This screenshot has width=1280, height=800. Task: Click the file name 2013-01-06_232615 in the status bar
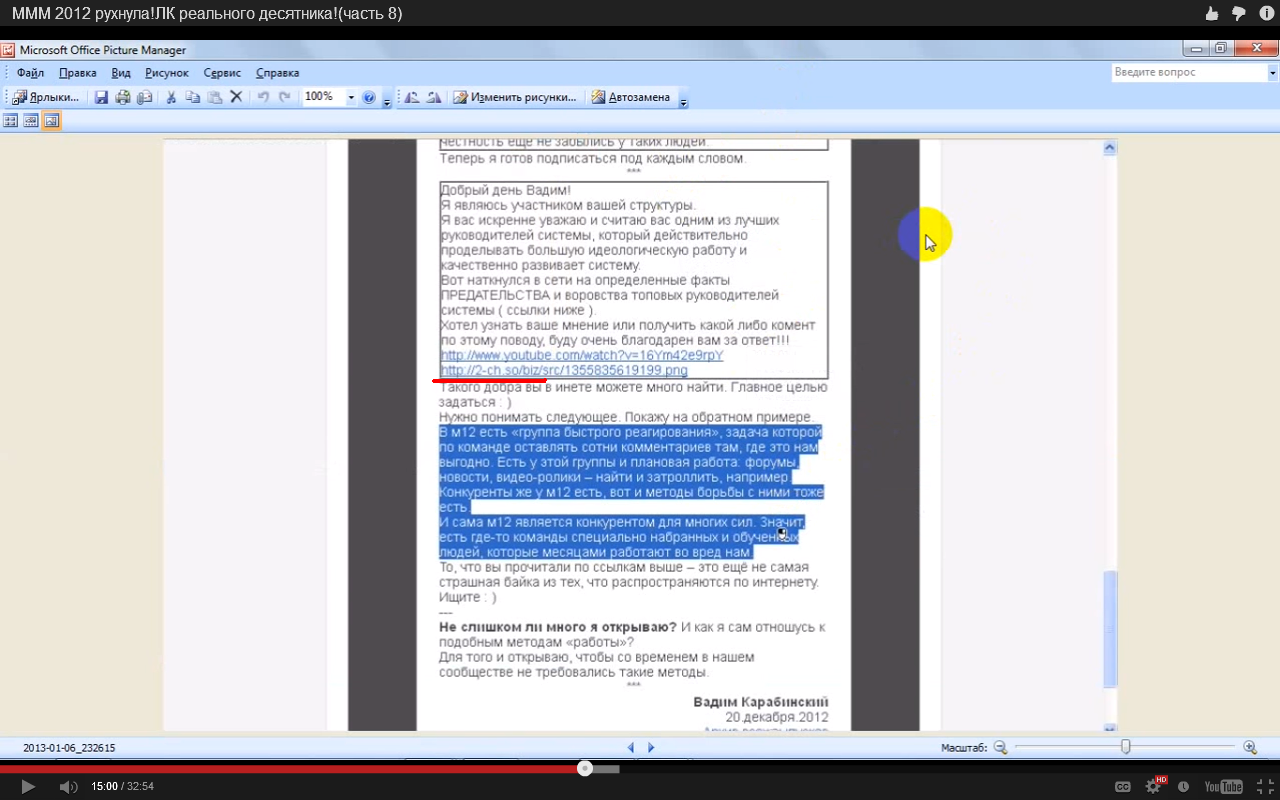point(69,747)
